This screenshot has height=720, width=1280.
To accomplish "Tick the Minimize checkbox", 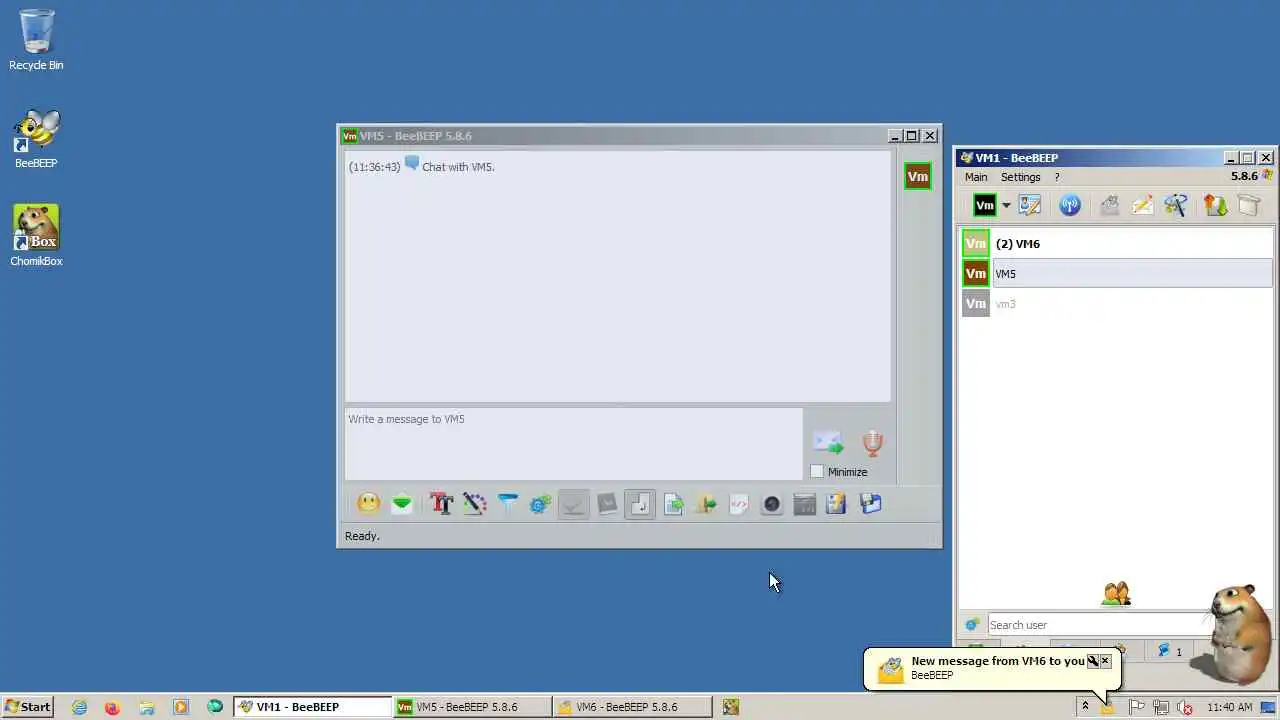I will (817, 471).
